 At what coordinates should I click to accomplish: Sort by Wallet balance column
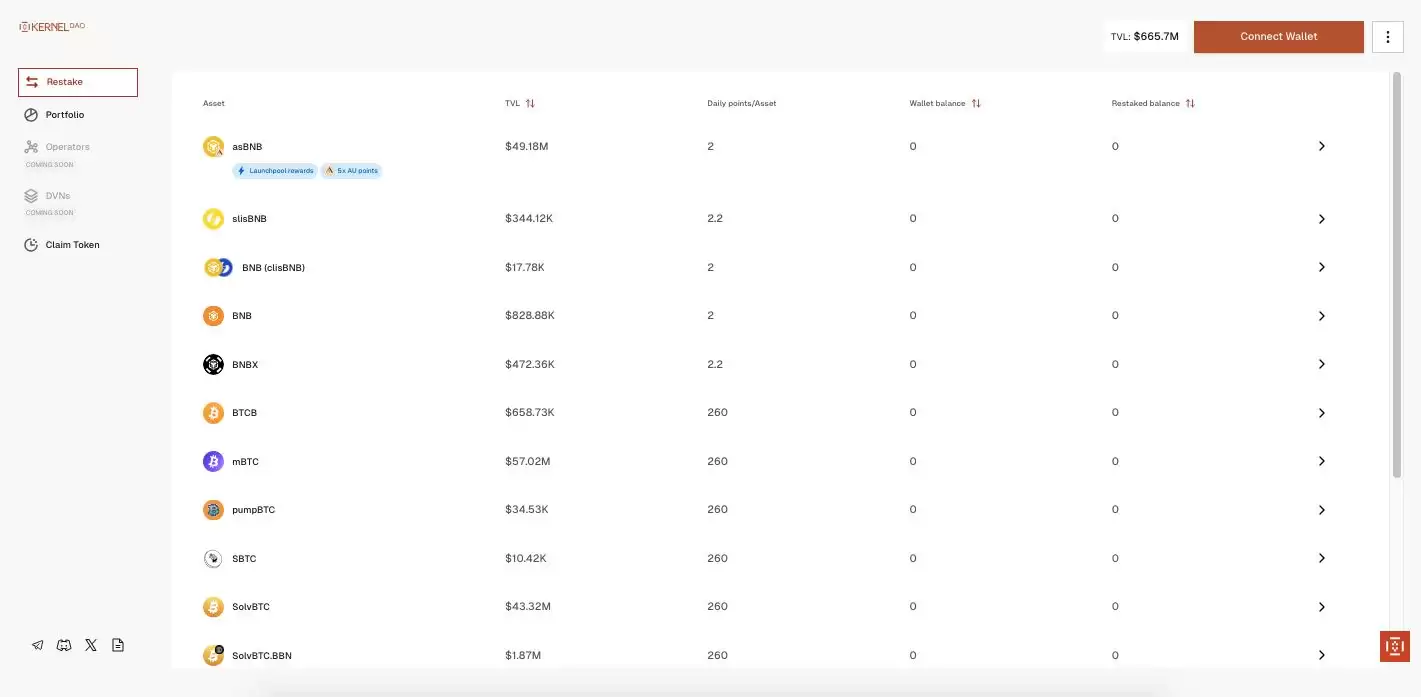tap(976, 103)
